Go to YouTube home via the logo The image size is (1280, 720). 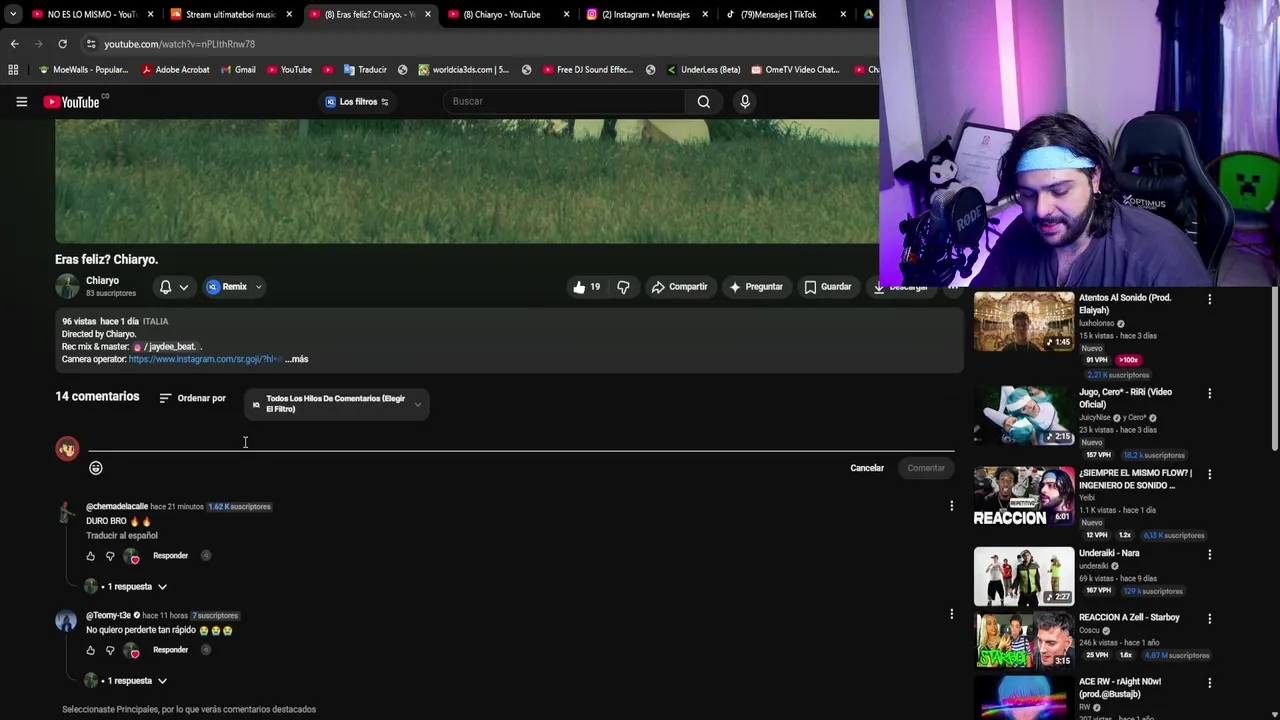(72, 101)
